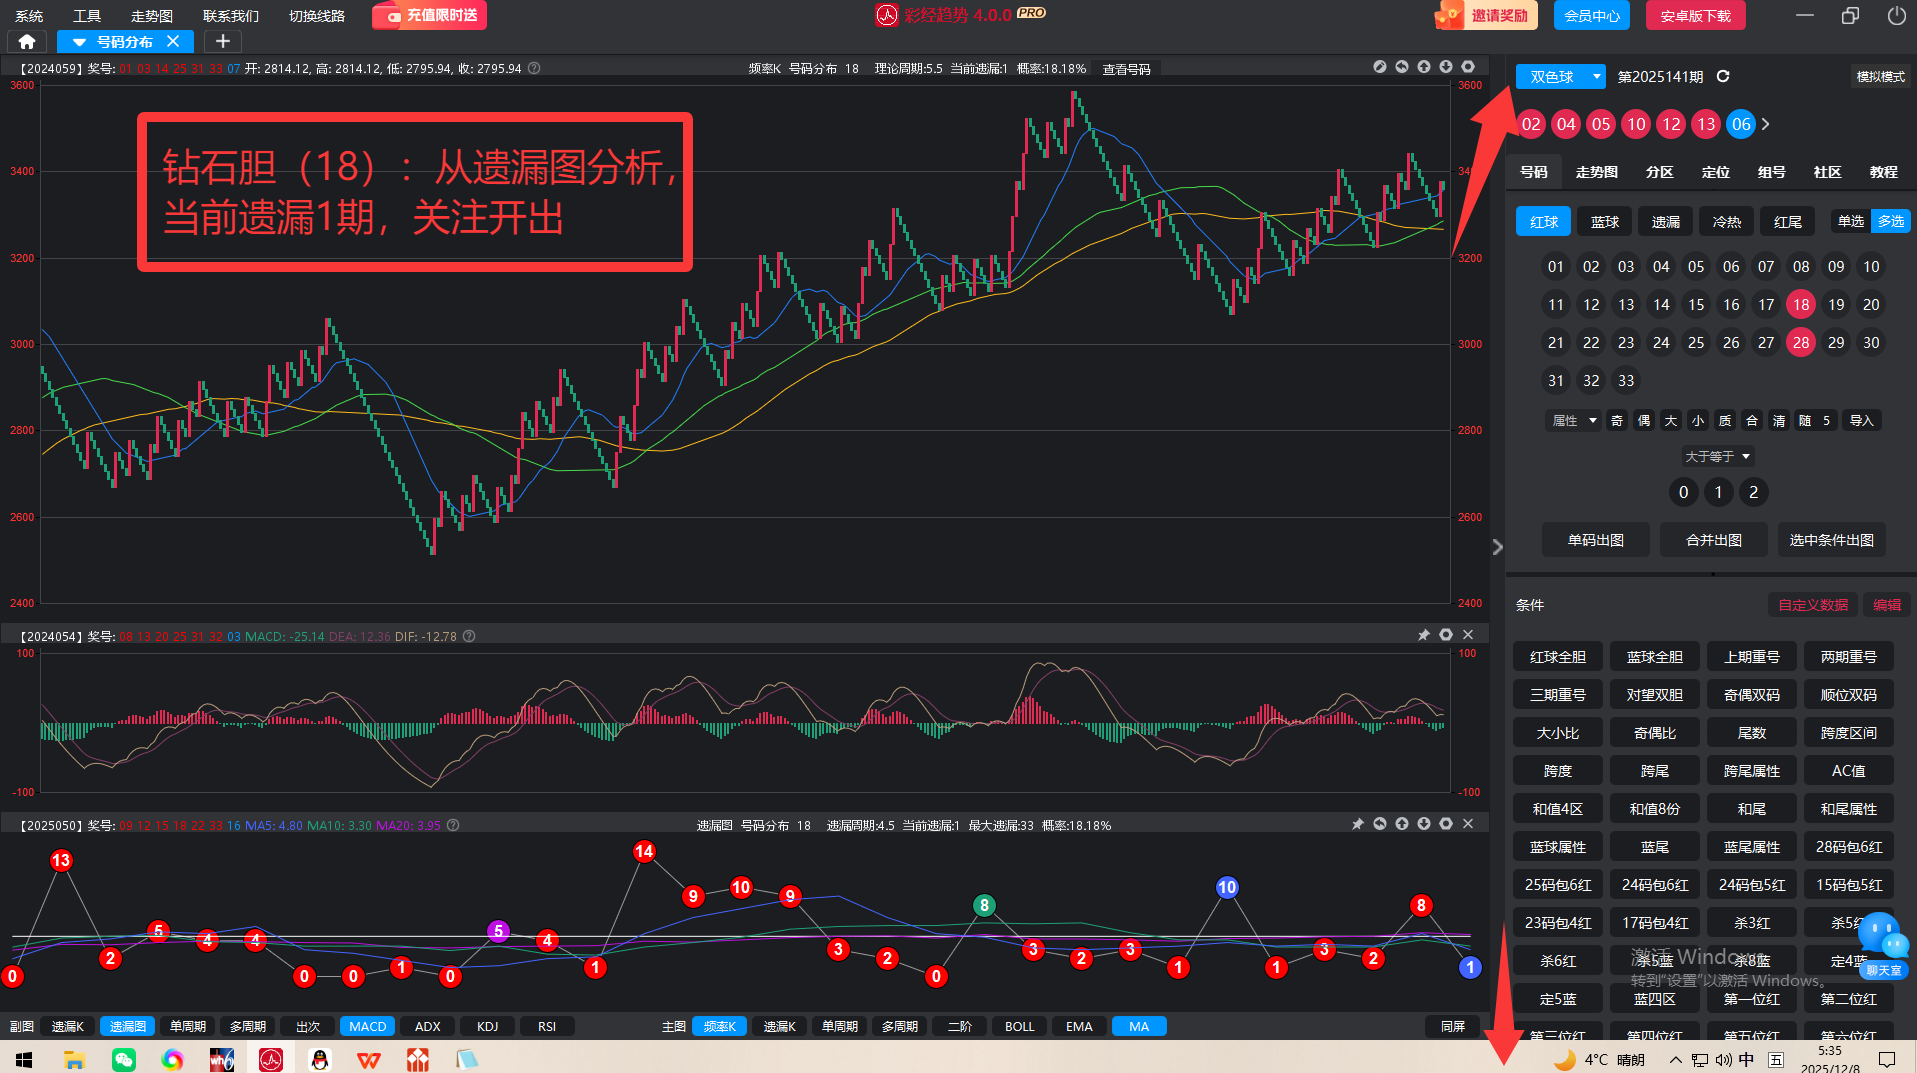Select red ball number 28

click(1800, 342)
